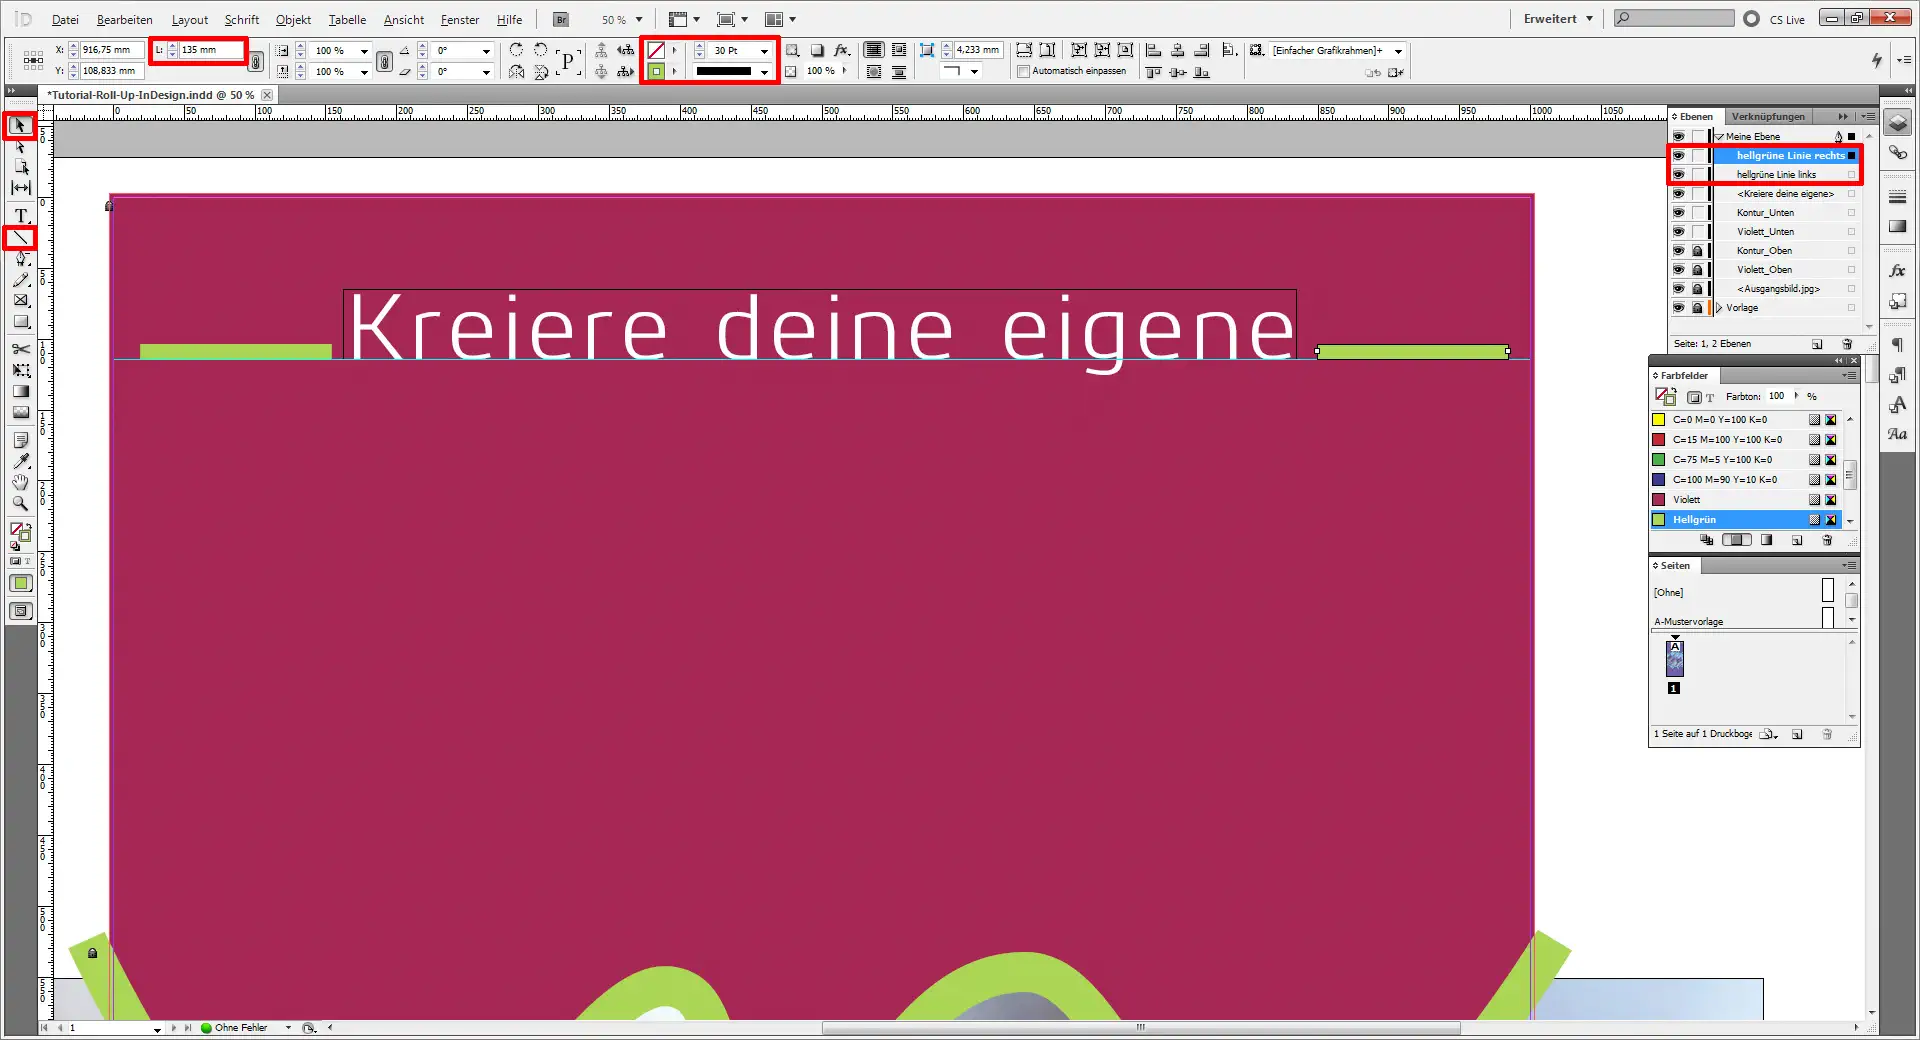Enable Automatisch einpassen checkbox

tap(1024, 71)
